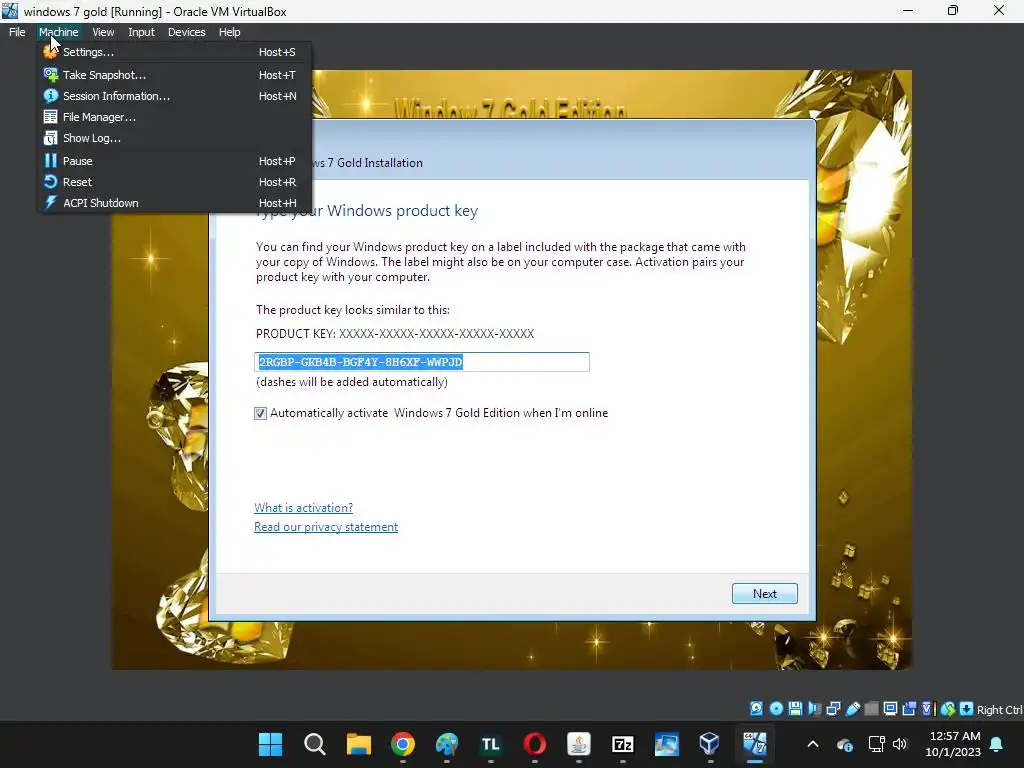Open VirtualBox Manager from the taskbar

click(710, 744)
